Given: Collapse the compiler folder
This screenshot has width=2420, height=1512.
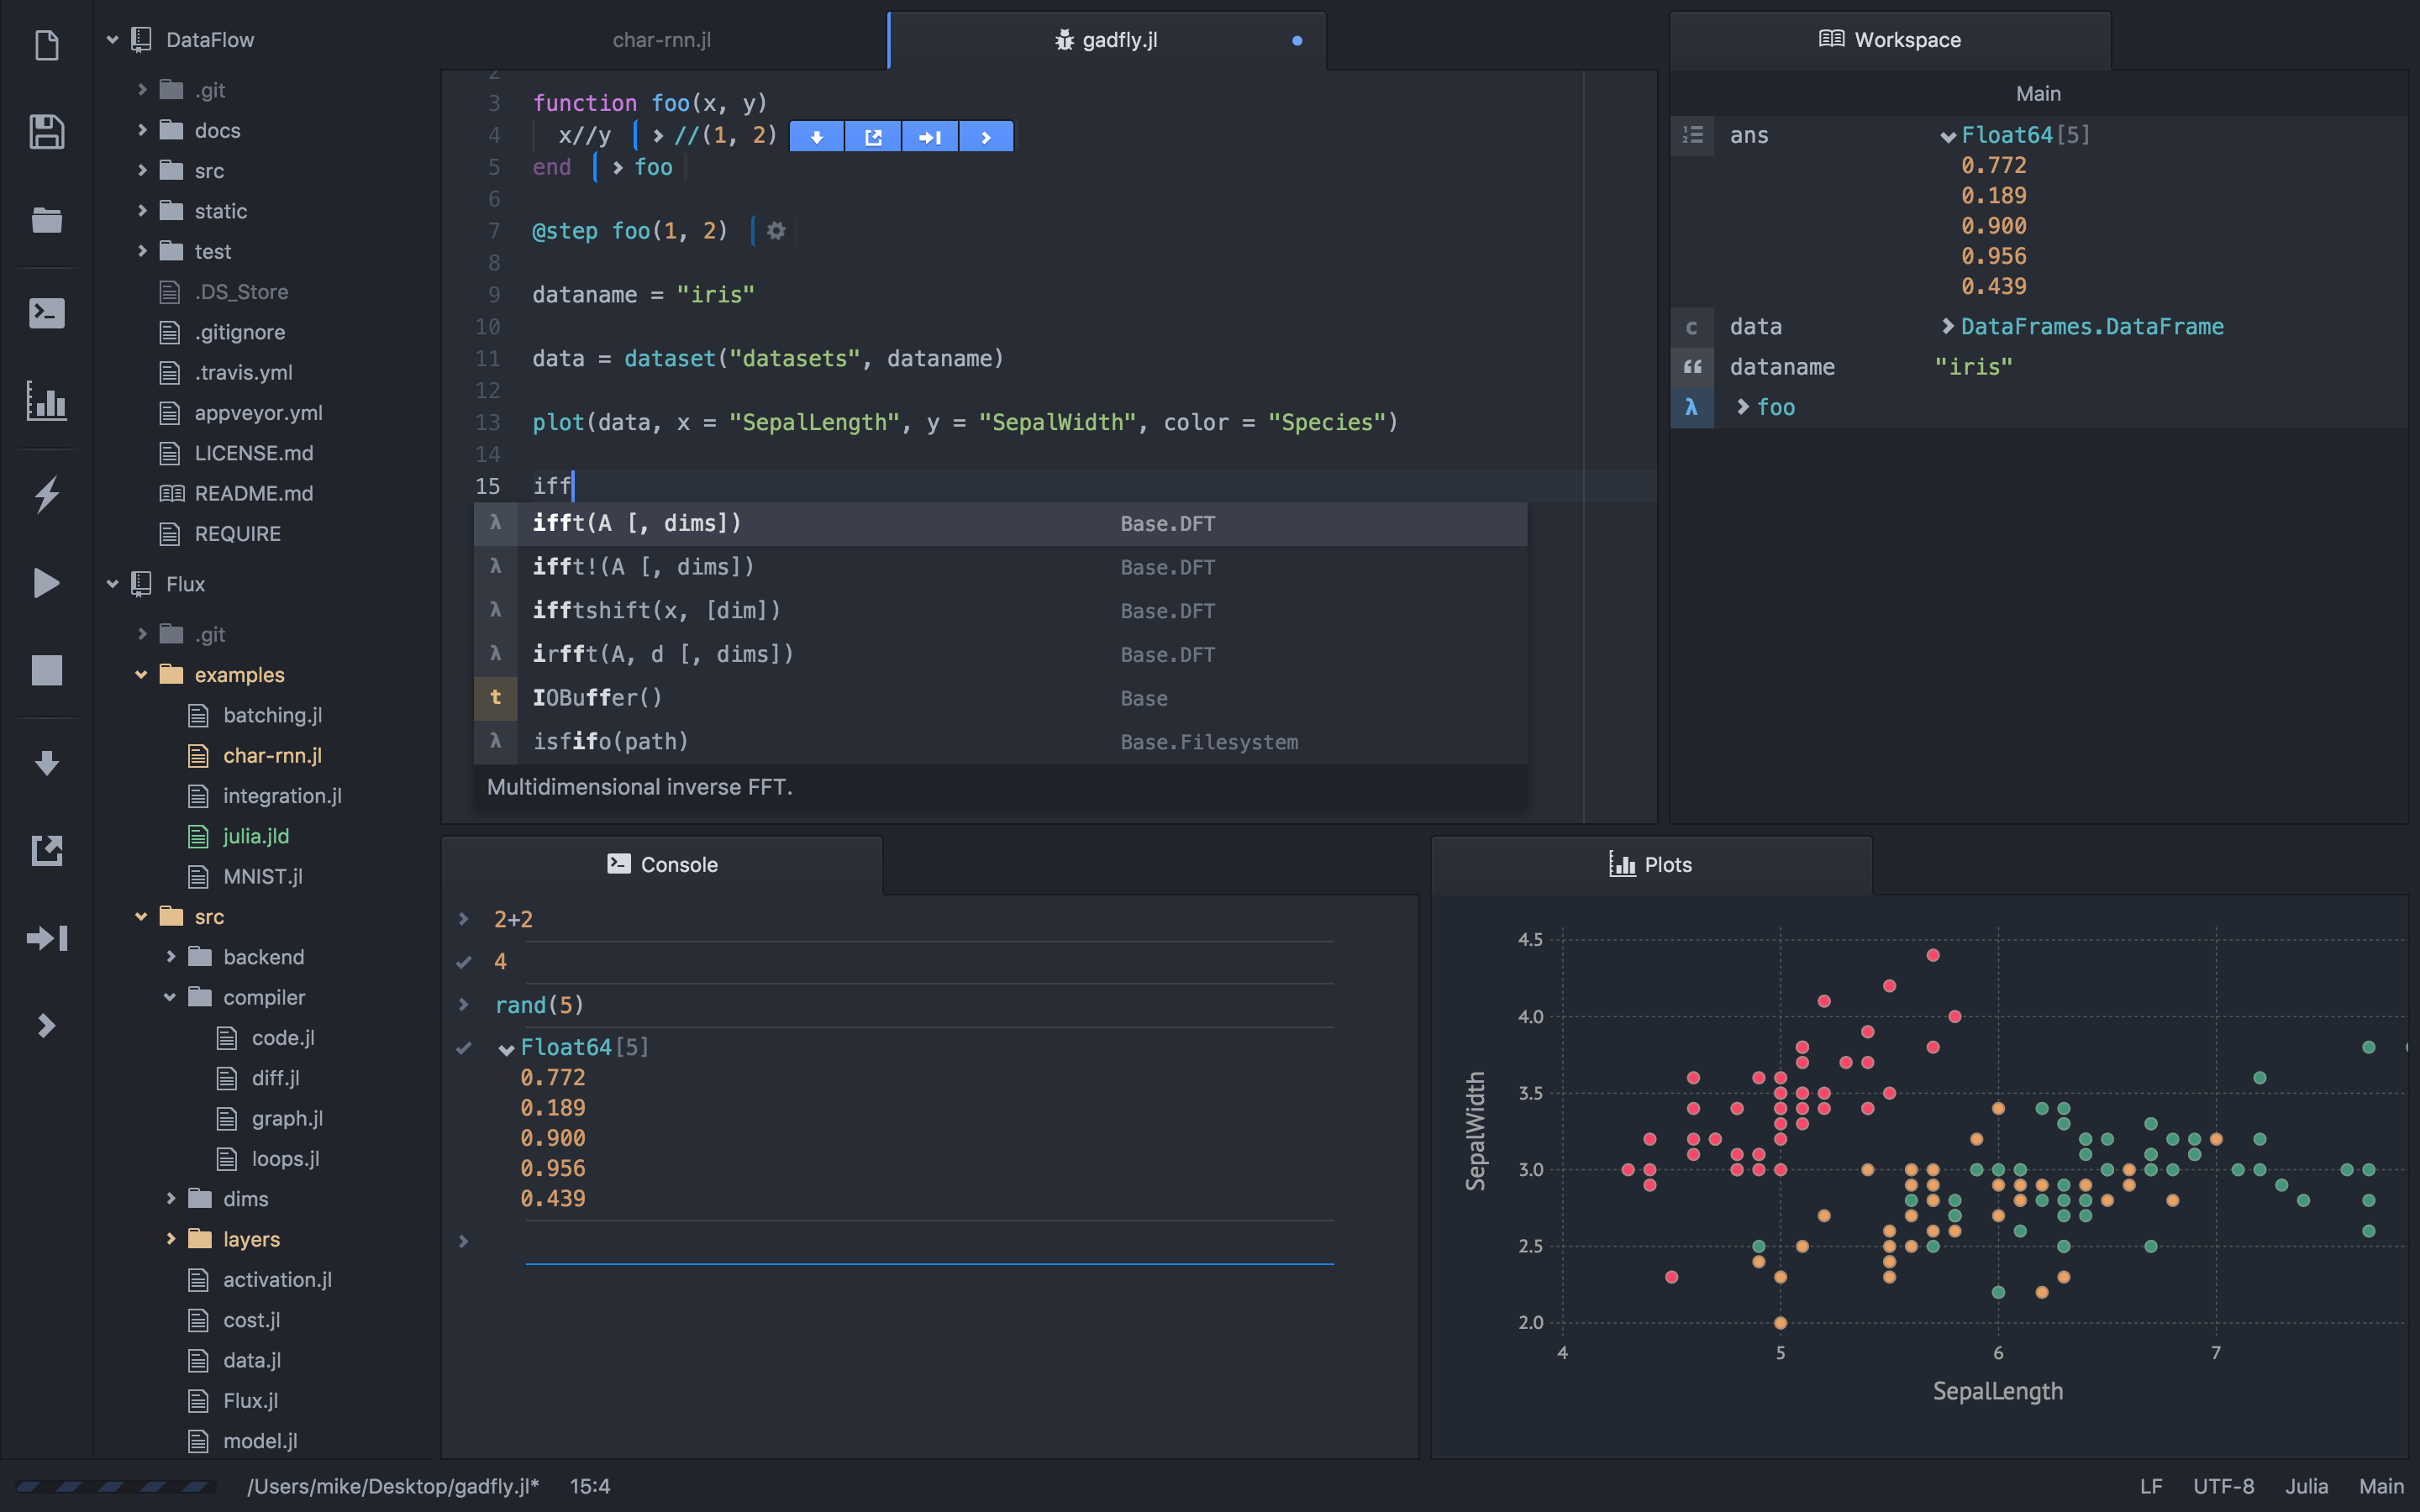Looking at the screenshot, I should click(170, 997).
